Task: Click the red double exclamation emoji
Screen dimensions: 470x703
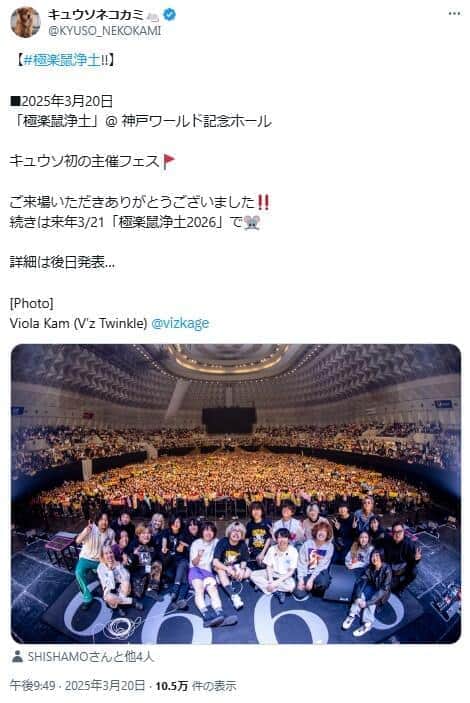Action: [263, 202]
